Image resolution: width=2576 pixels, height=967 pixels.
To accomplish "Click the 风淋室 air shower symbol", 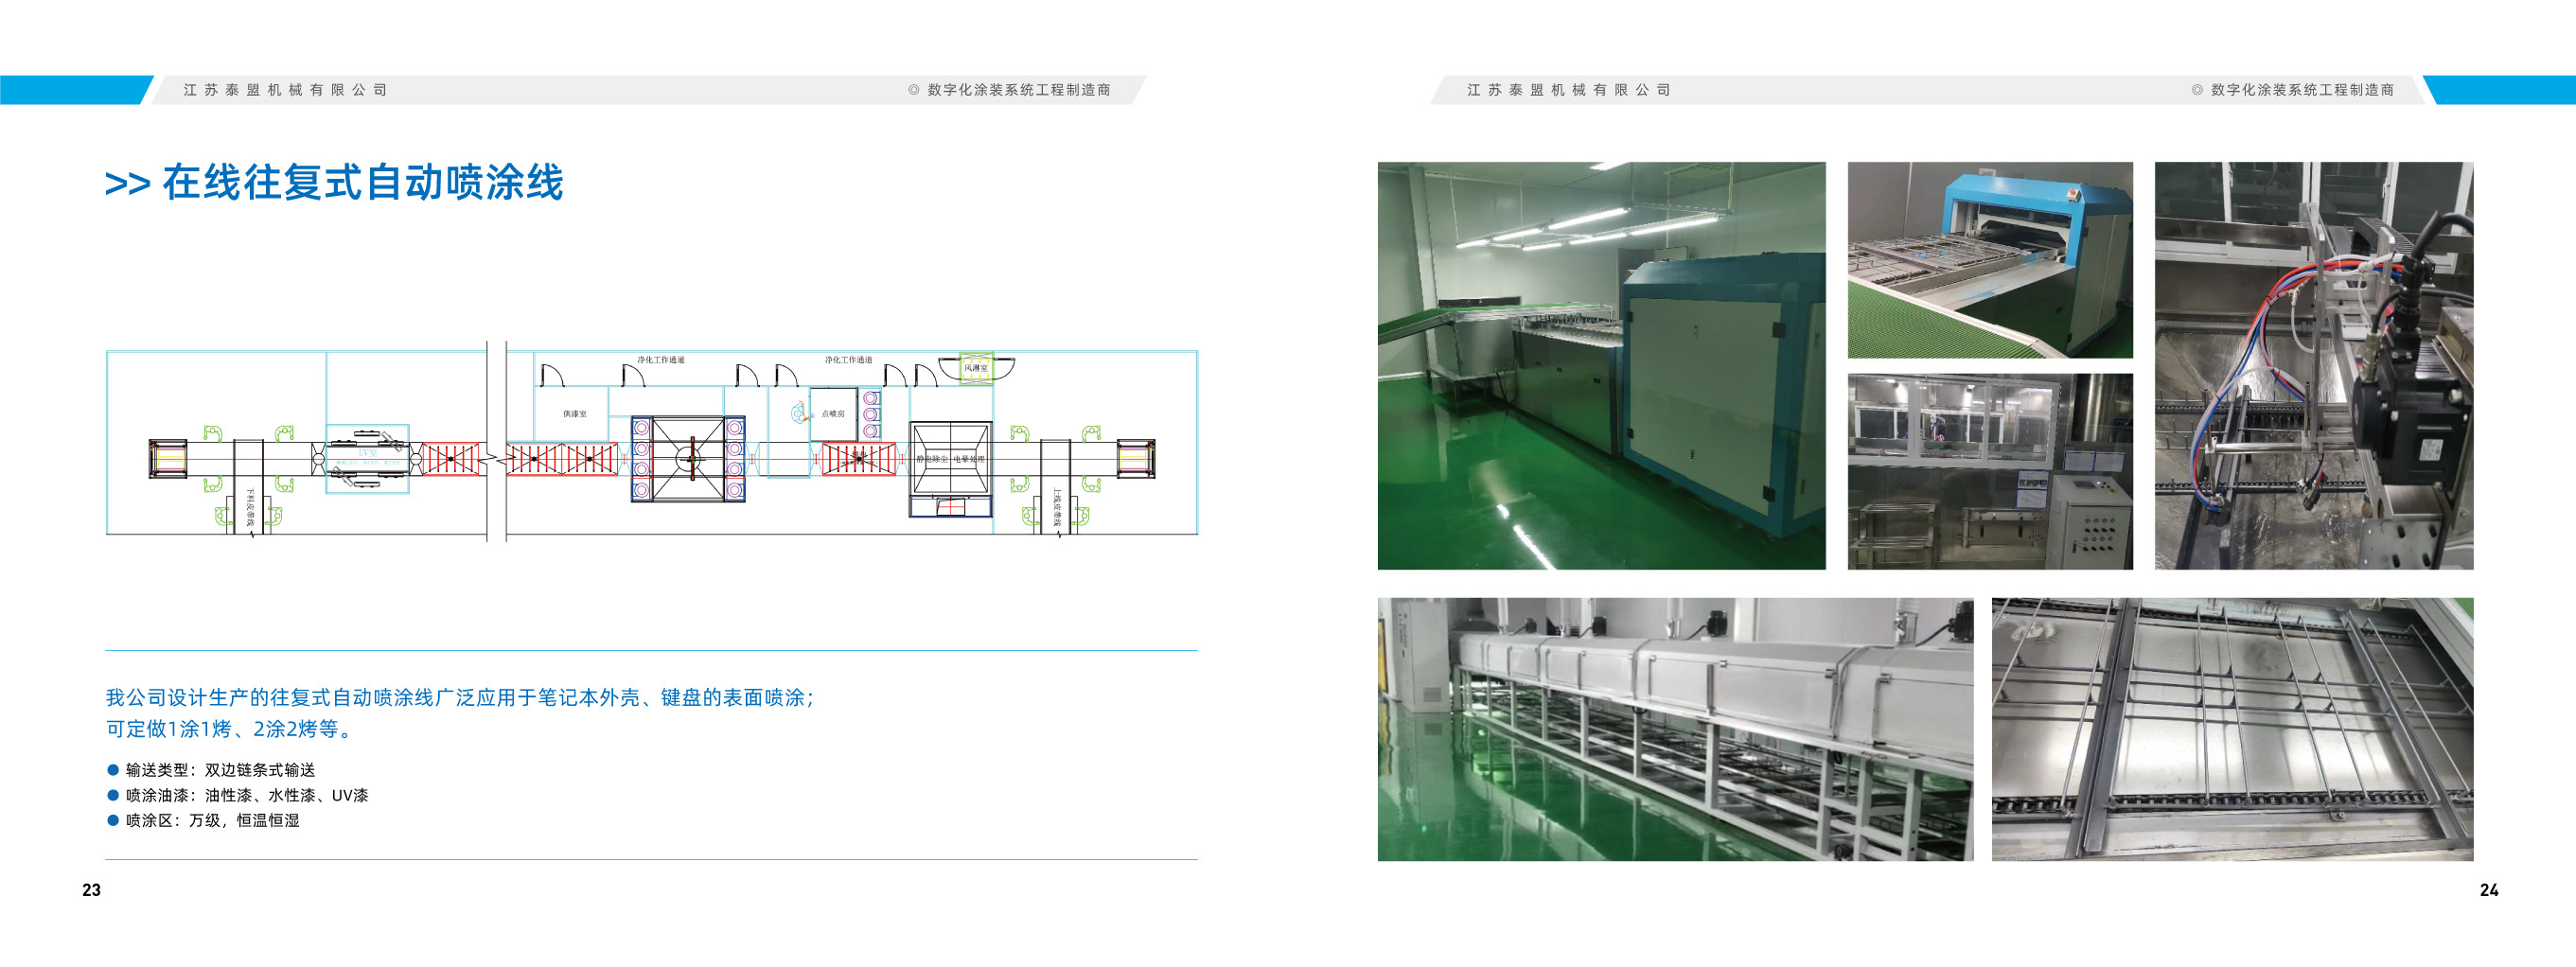I will (x=976, y=367).
